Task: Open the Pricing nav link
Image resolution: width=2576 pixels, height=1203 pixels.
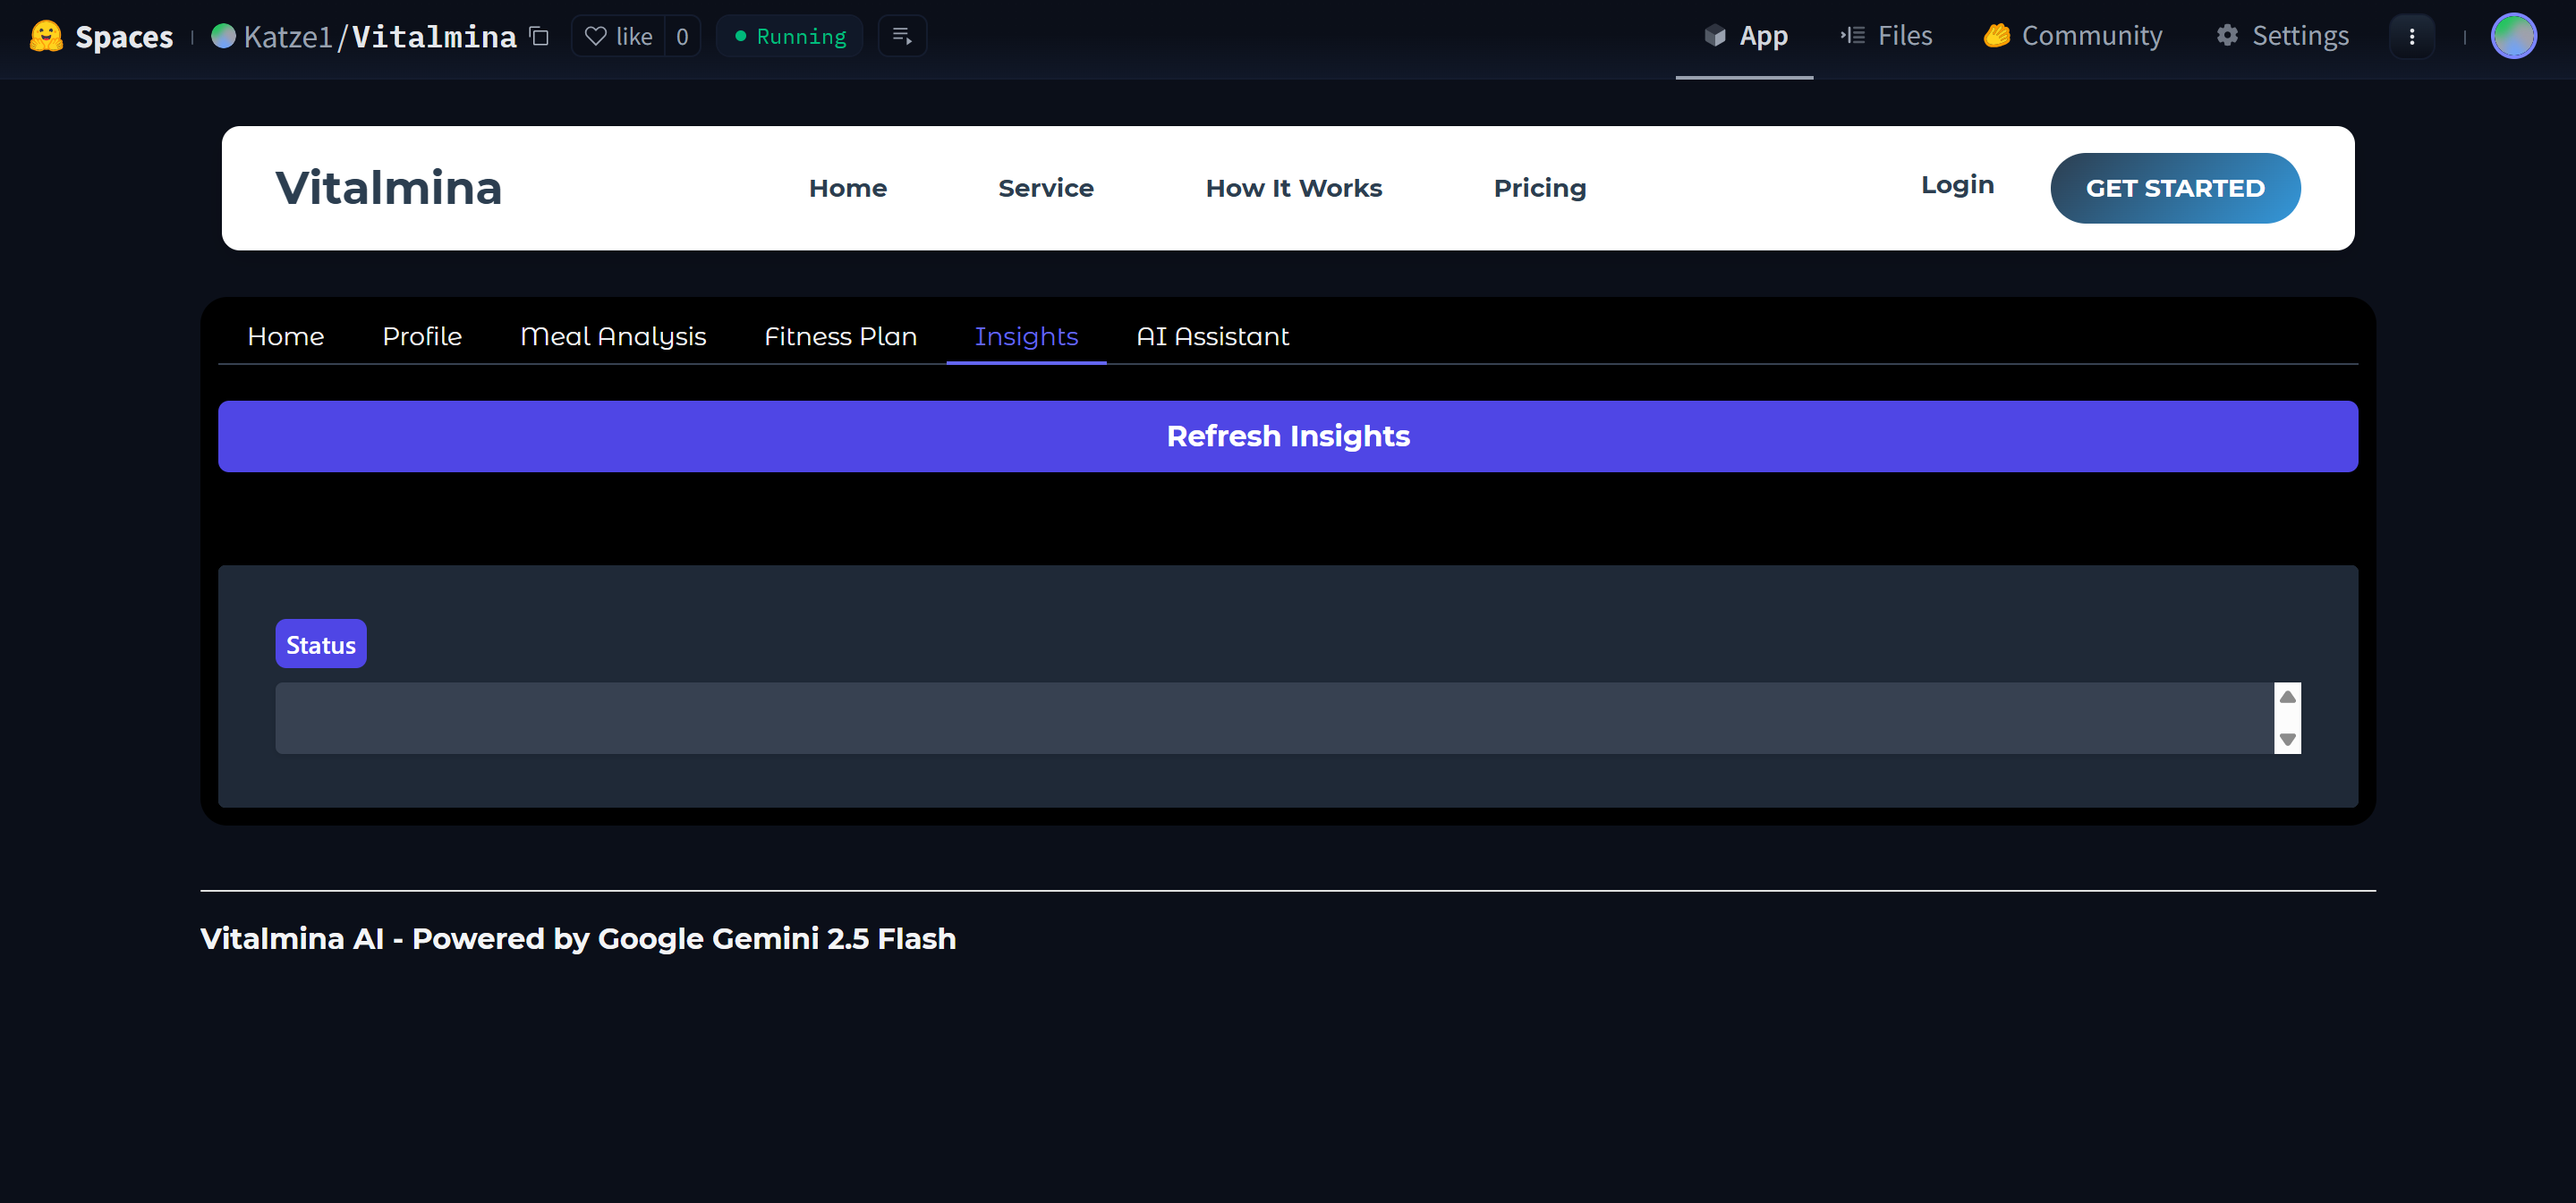Action: coord(1539,188)
